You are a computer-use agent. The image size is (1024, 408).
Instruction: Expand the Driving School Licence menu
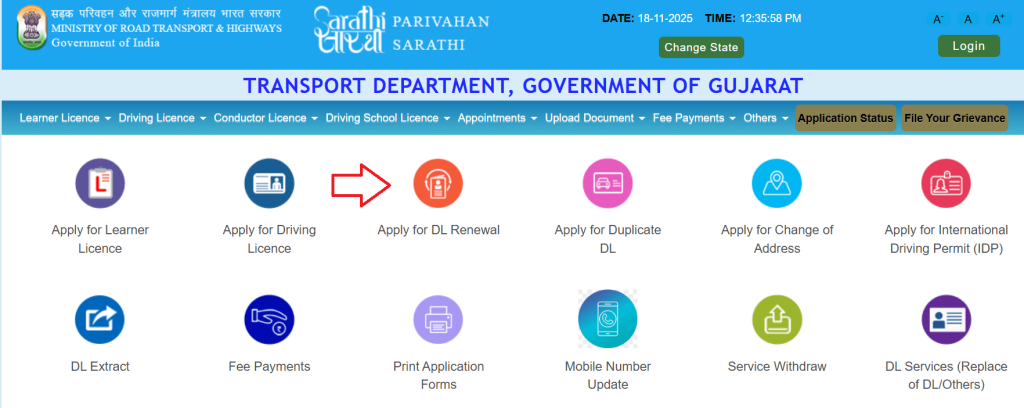coord(388,118)
